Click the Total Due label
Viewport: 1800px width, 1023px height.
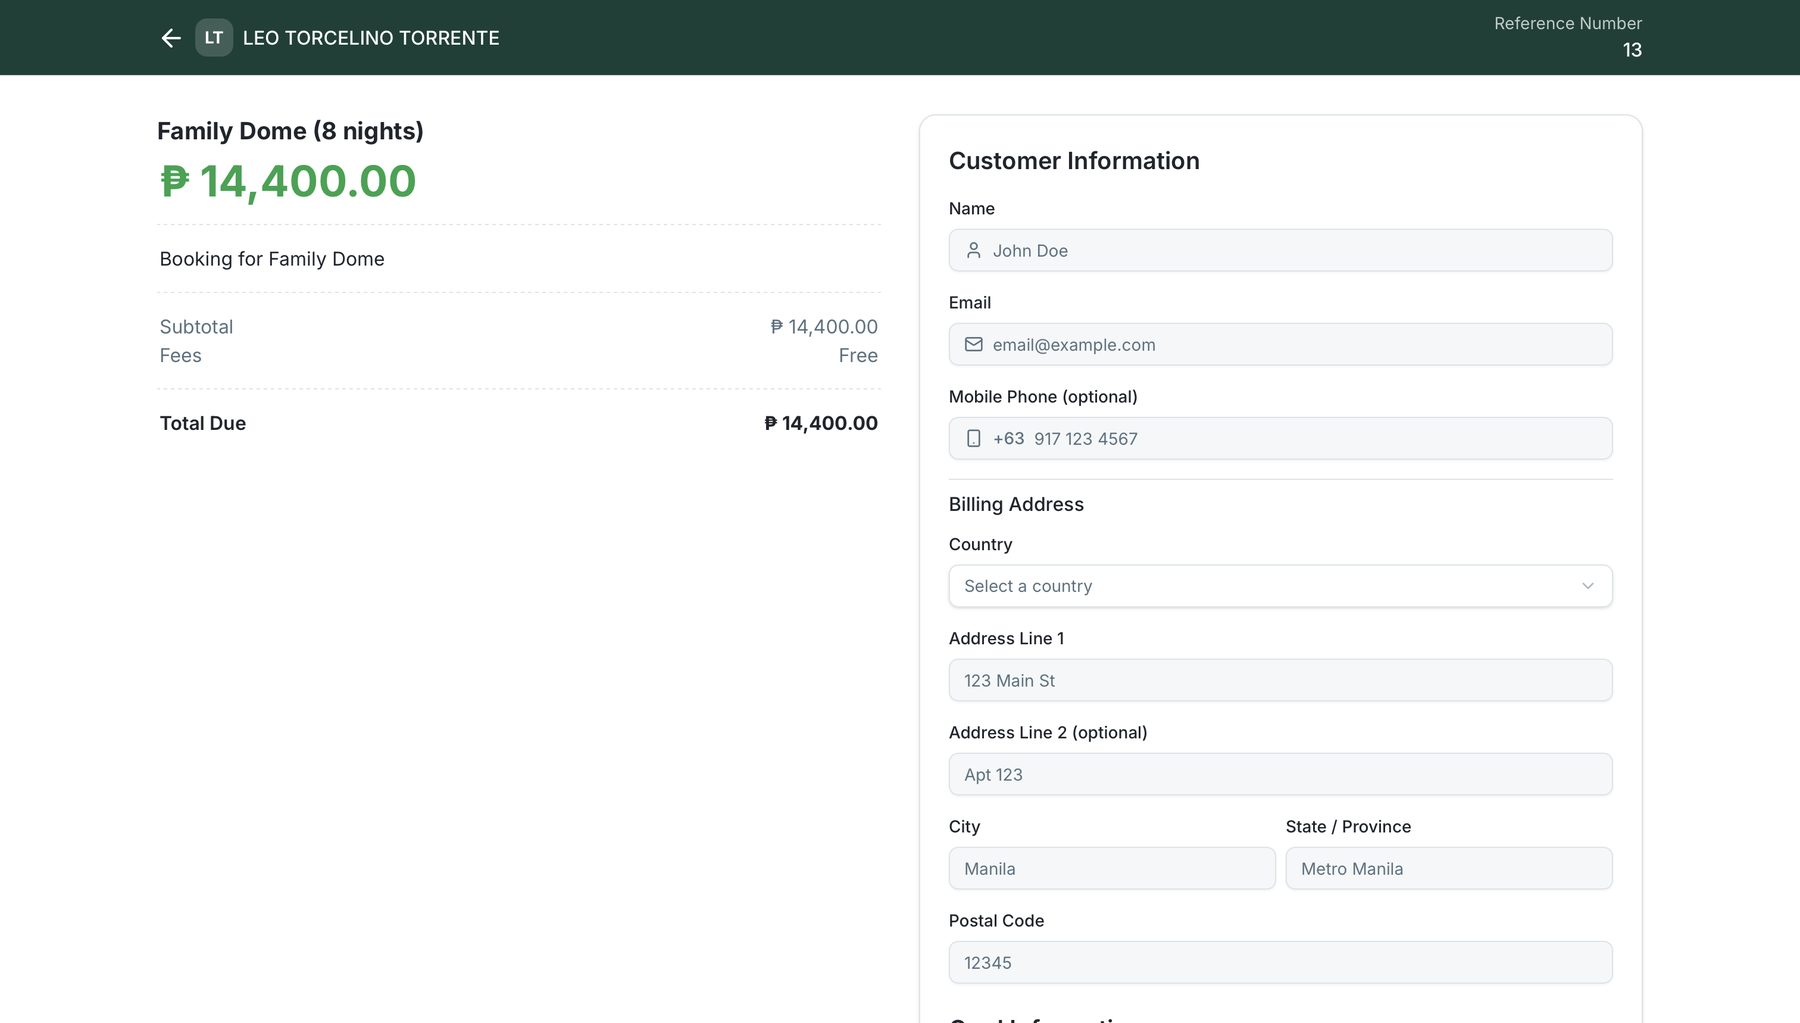pyautogui.click(x=203, y=423)
